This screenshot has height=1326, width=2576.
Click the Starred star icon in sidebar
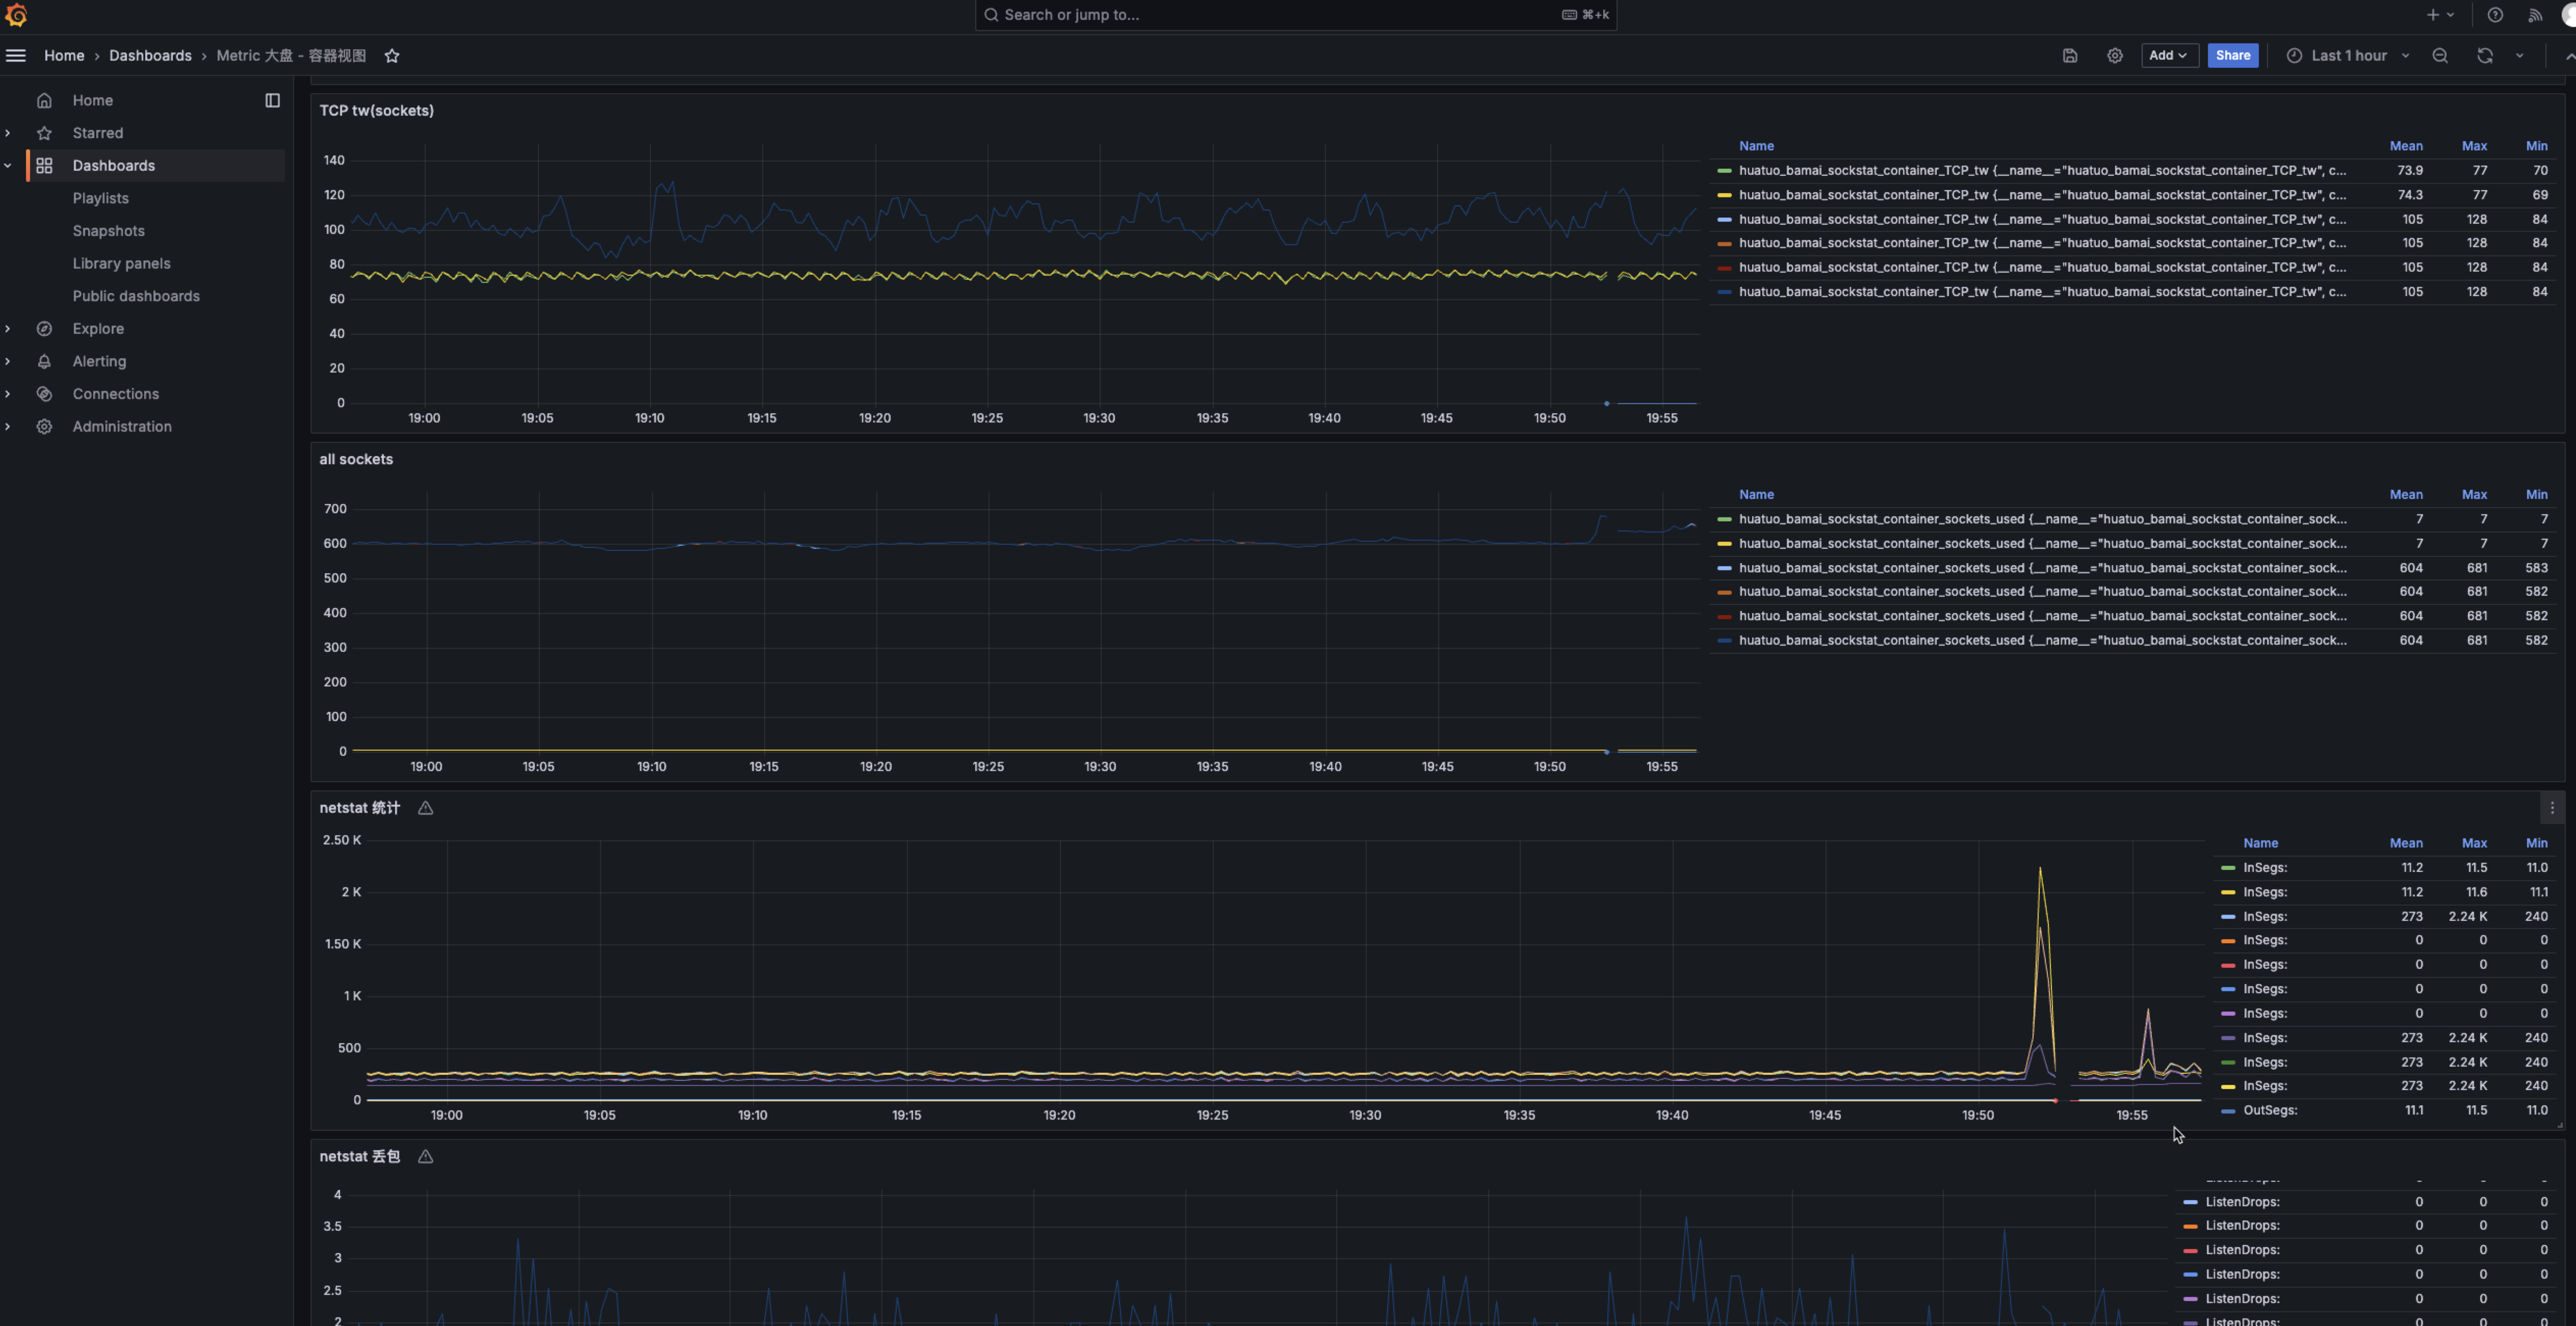pyautogui.click(x=44, y=133)
